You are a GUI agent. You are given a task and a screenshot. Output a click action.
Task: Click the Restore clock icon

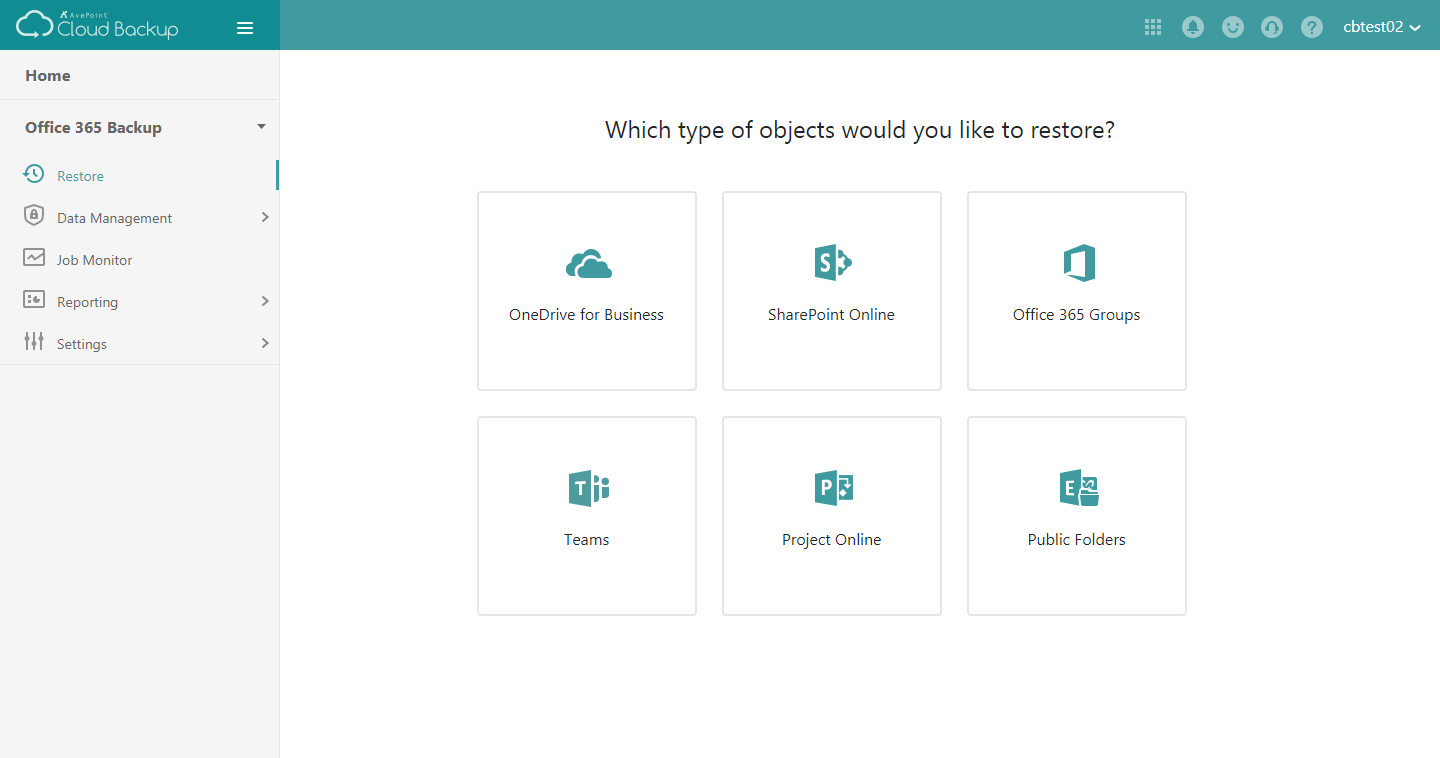click(x=33, y=174)
